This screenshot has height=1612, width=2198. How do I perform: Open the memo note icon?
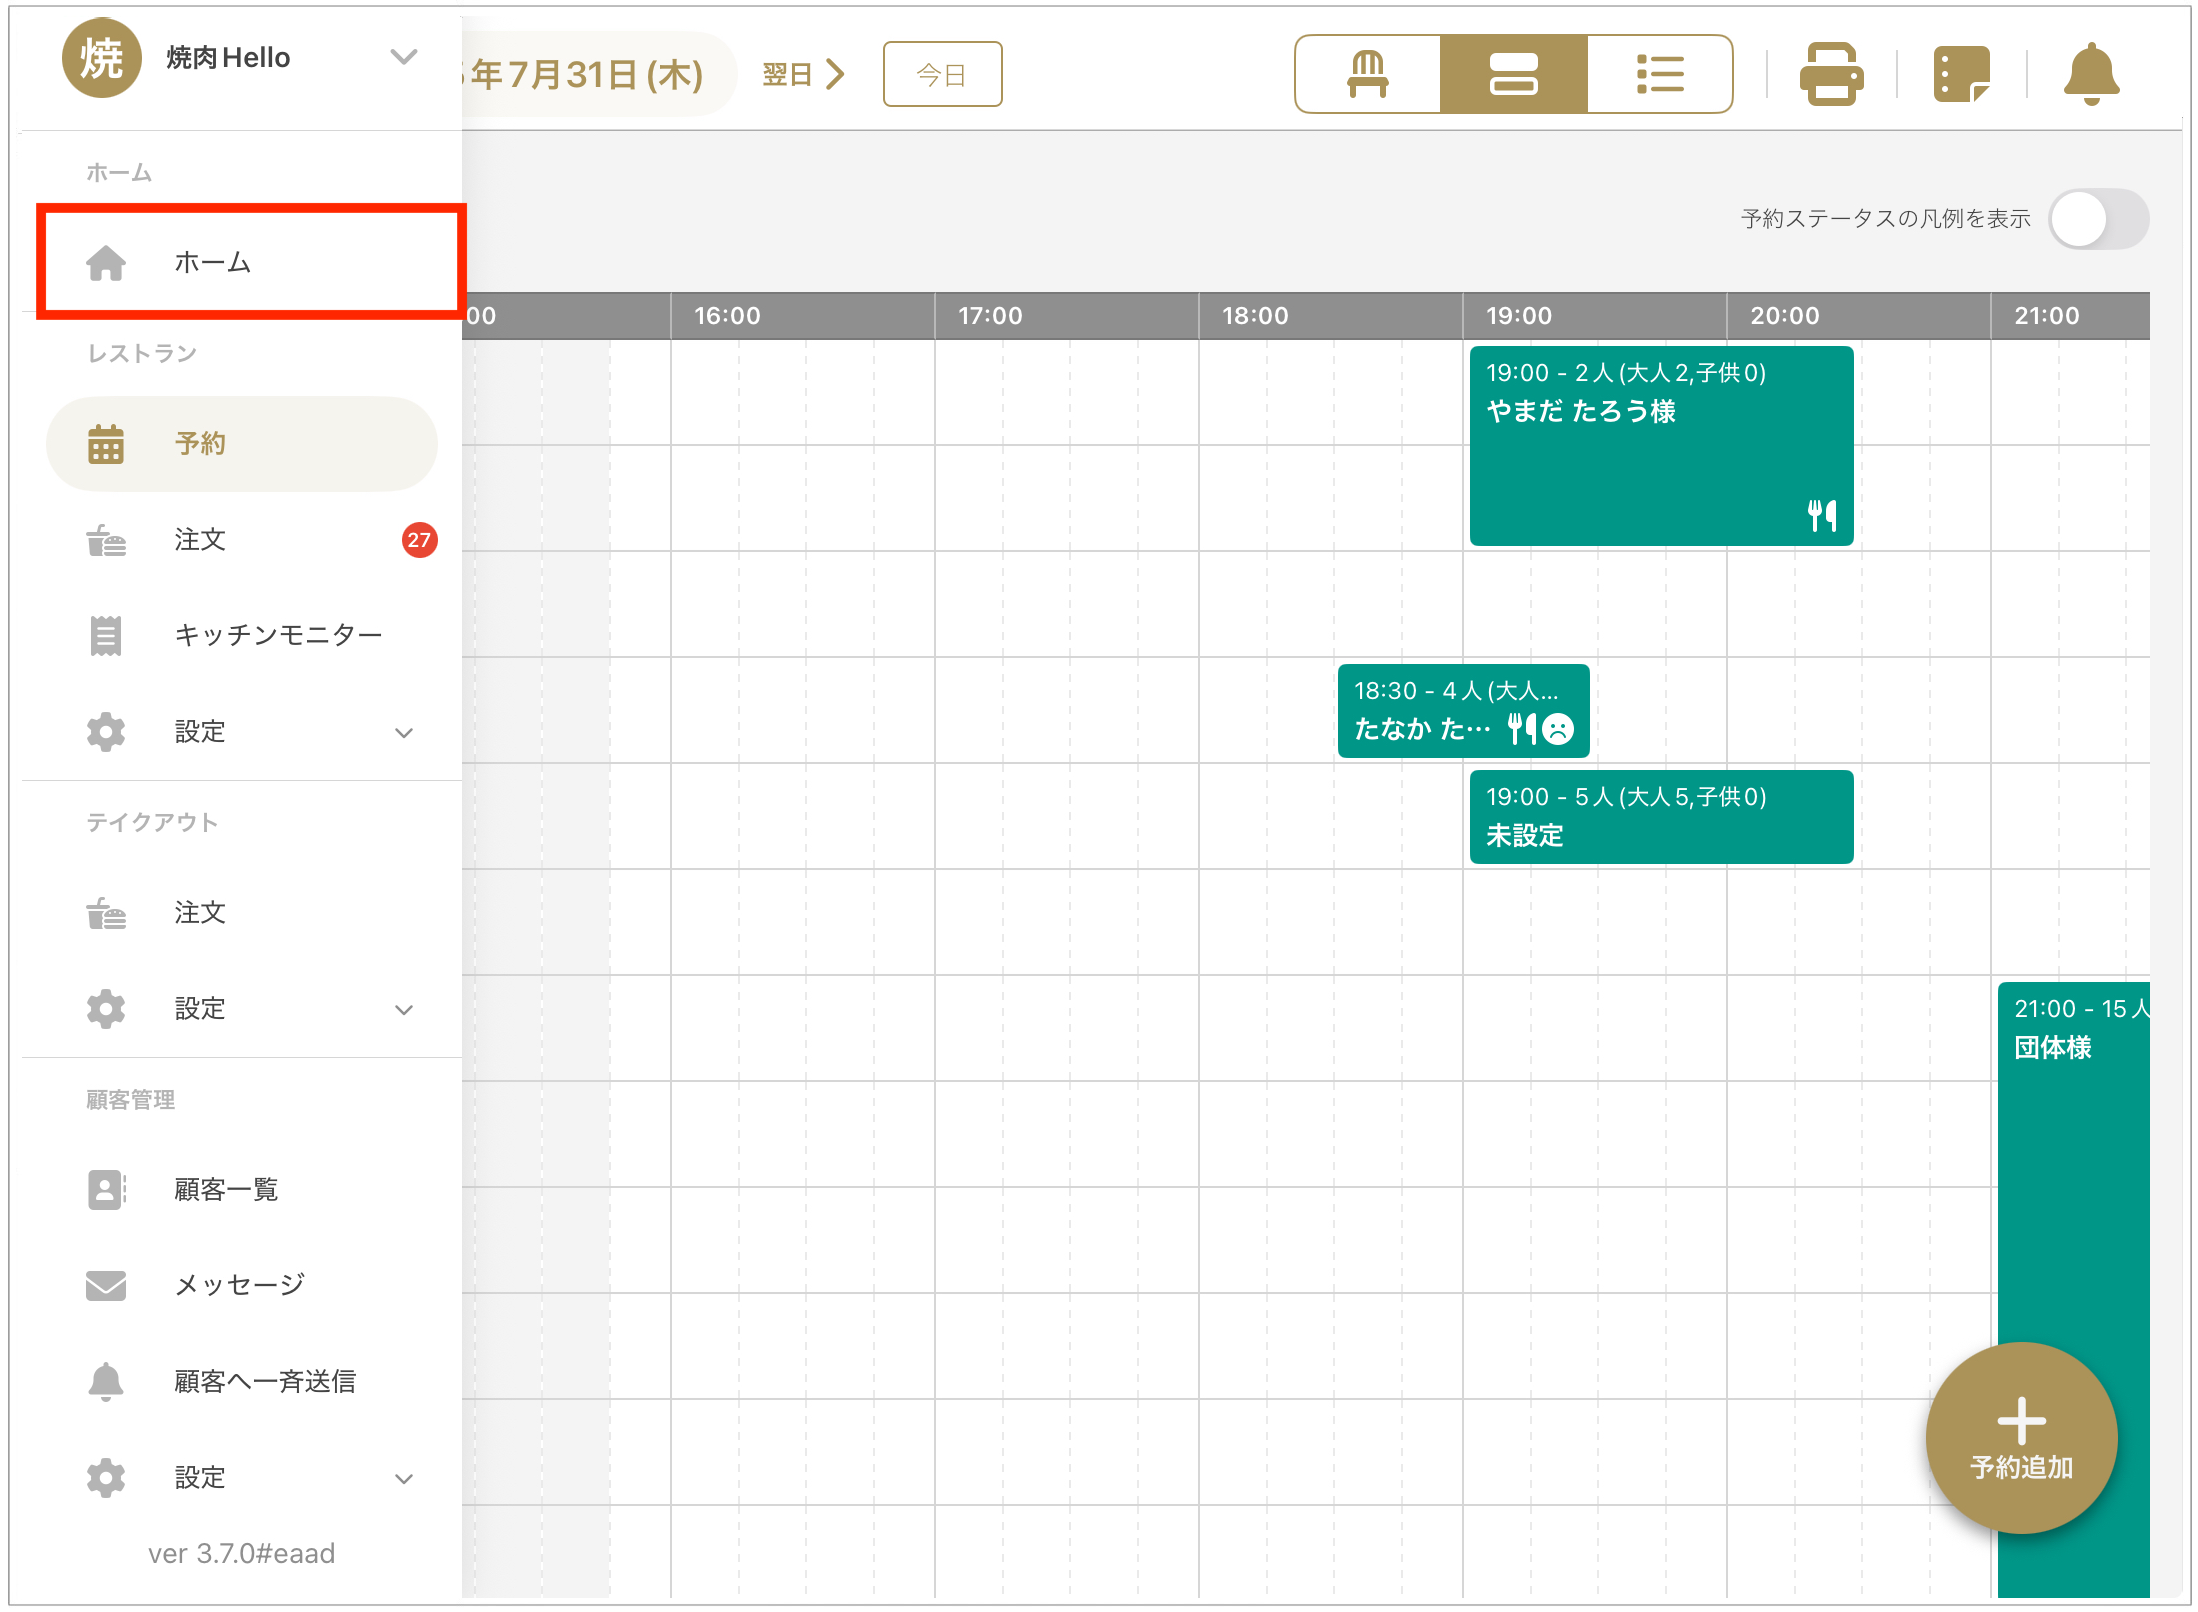click(1961, 74)
